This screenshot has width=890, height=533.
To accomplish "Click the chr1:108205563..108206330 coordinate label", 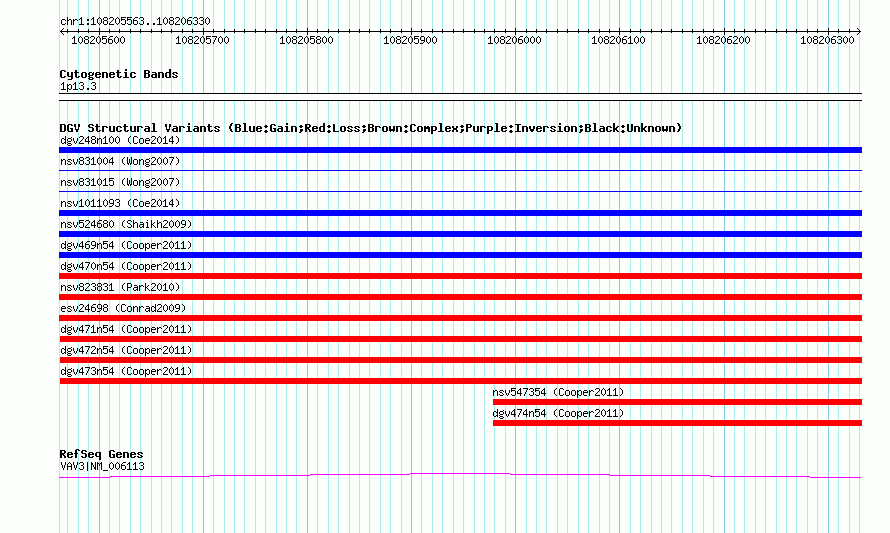I will tap(135, 21).
